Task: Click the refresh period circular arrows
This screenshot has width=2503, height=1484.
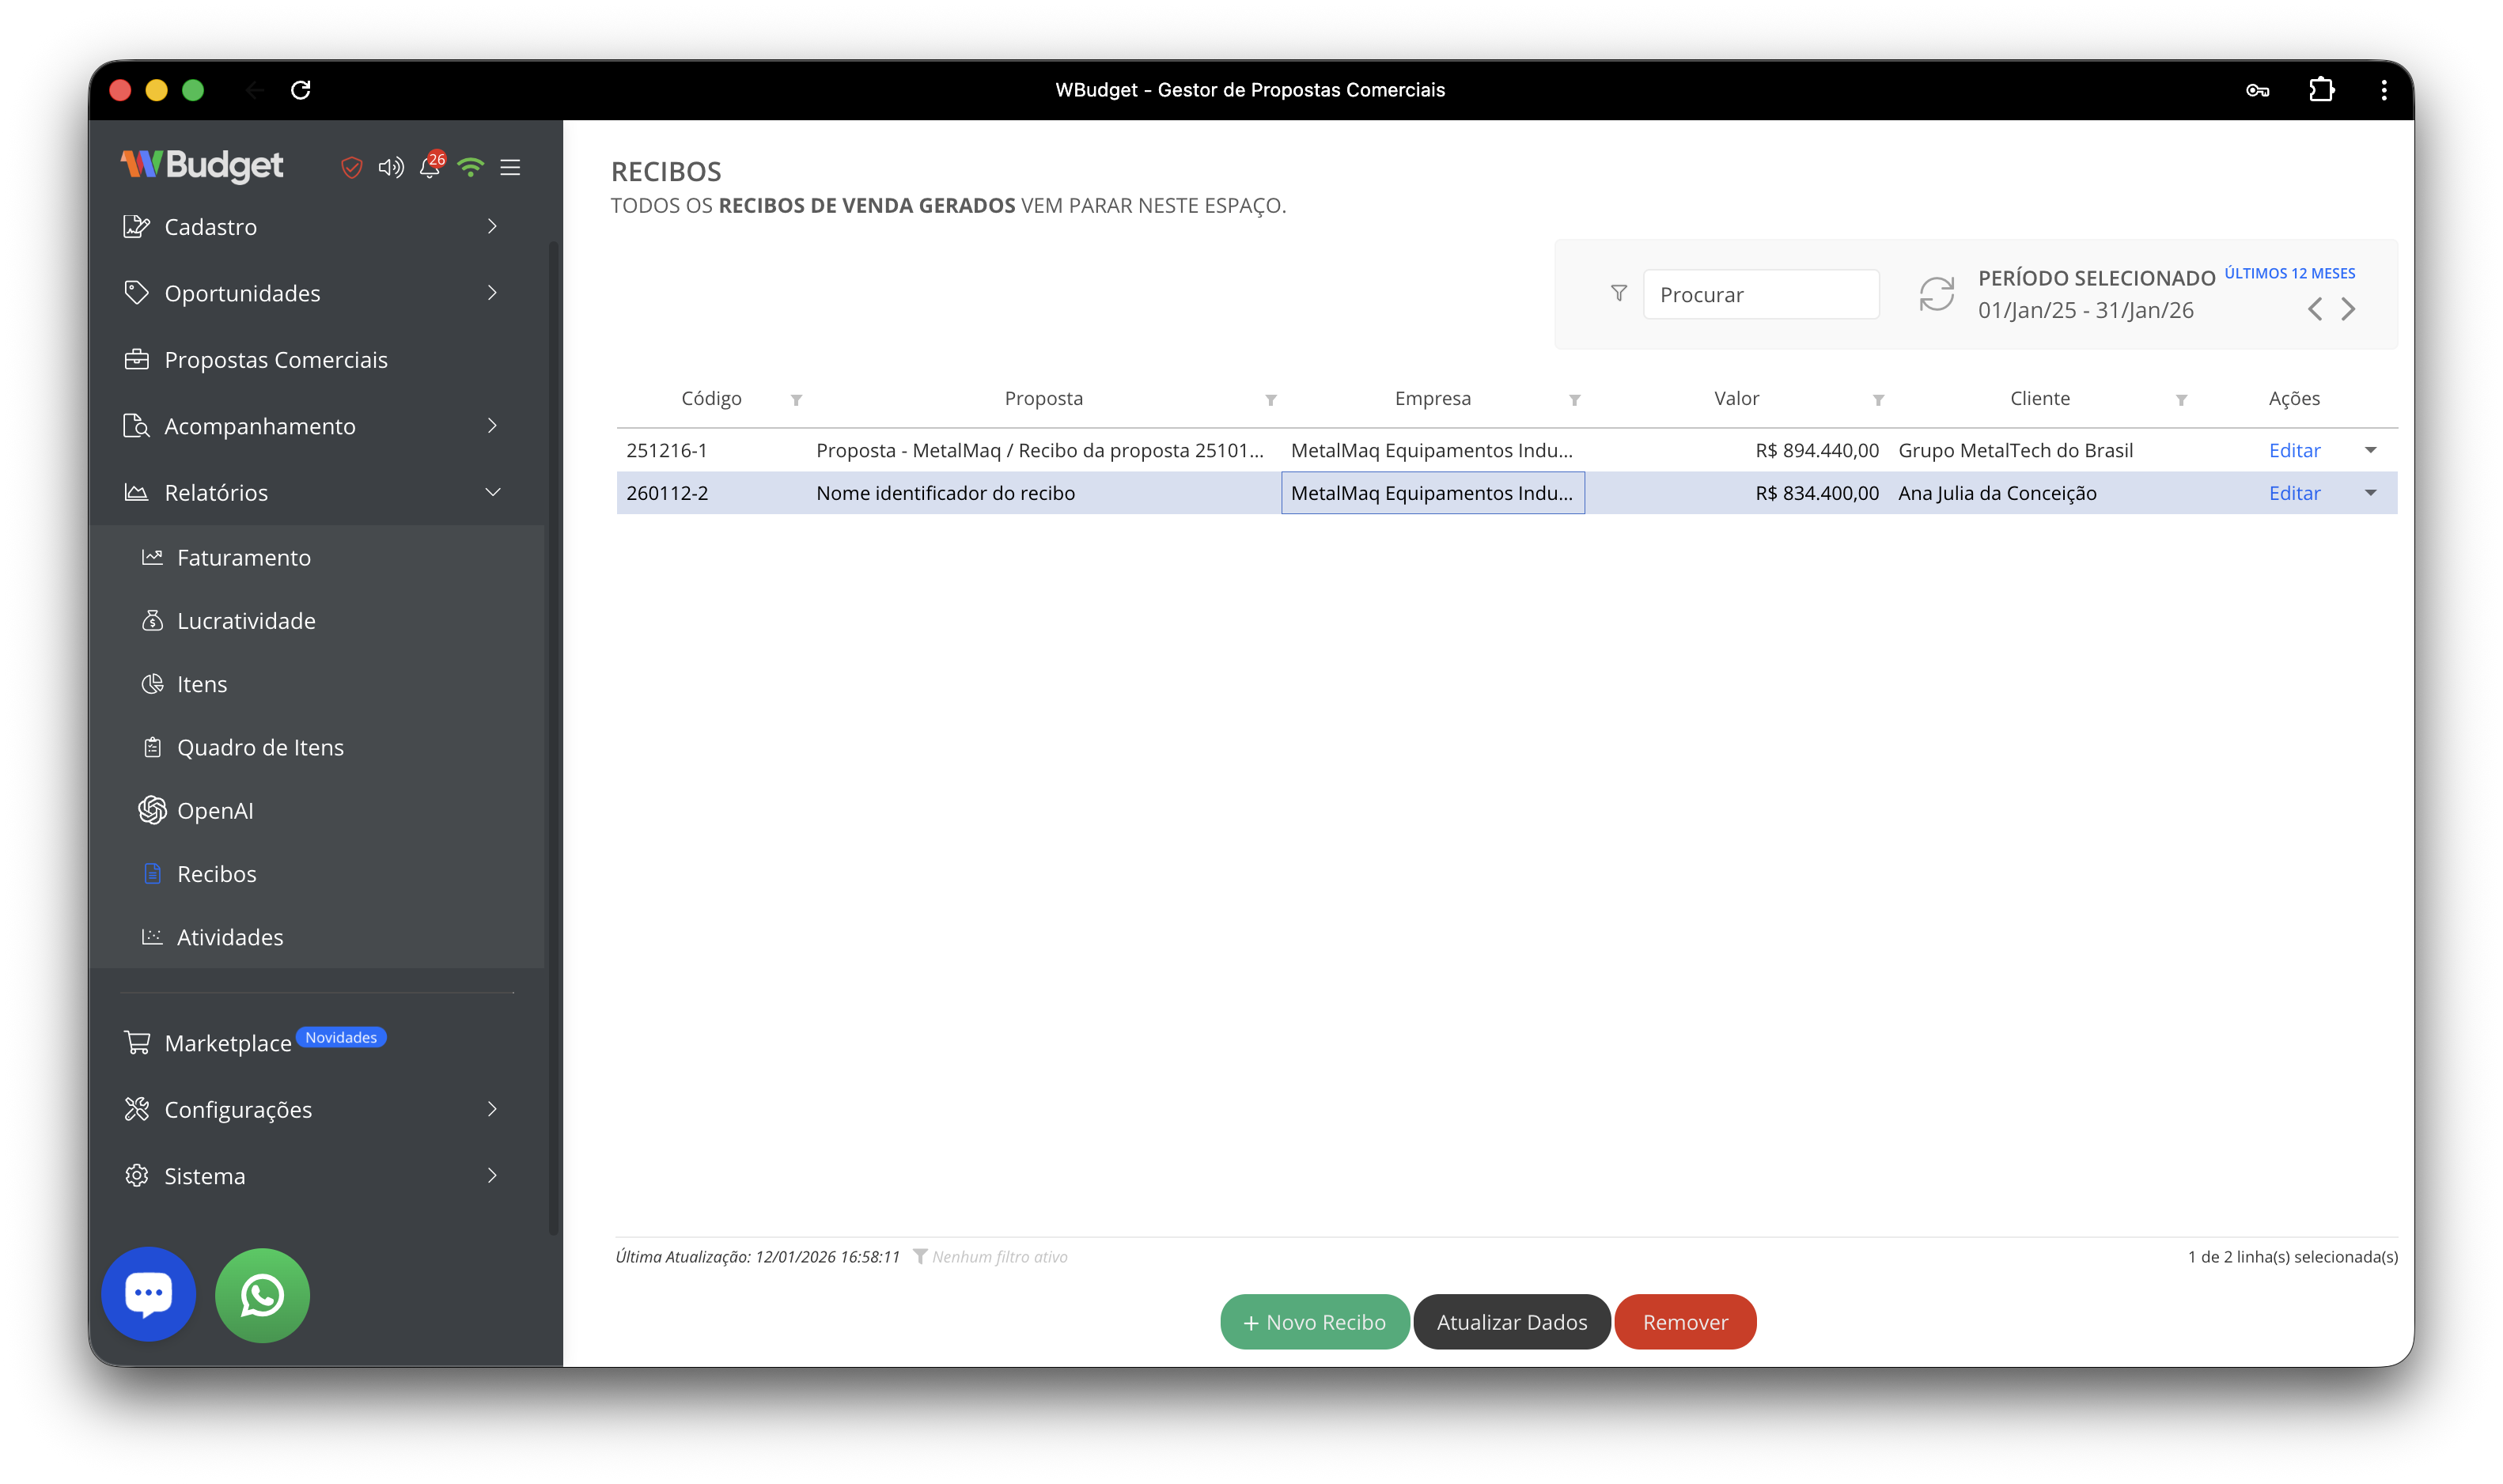Action: point(1936,294)
